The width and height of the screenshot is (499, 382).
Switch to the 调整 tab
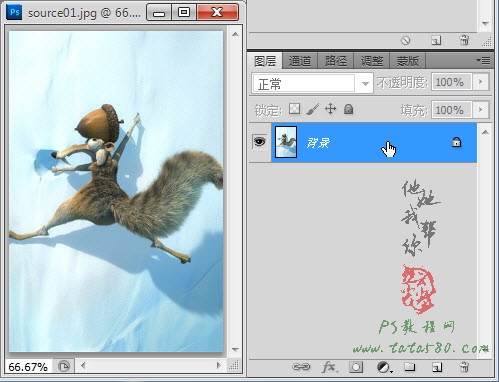[372, 61]
